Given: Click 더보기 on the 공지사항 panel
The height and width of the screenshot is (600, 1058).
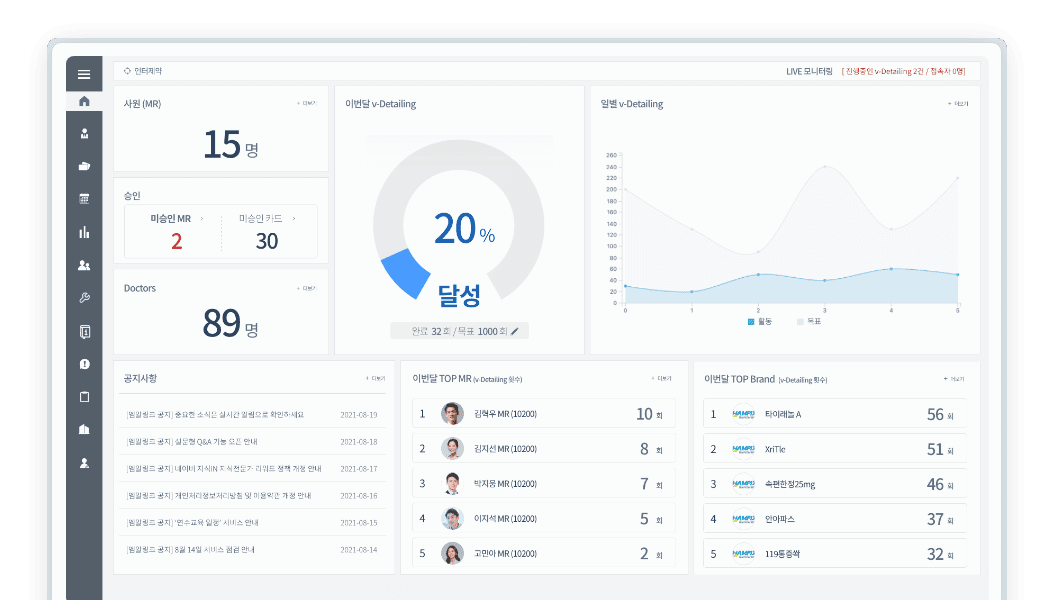Looking at the screenshot, I should pyautogui.click(x=375, y=379).
